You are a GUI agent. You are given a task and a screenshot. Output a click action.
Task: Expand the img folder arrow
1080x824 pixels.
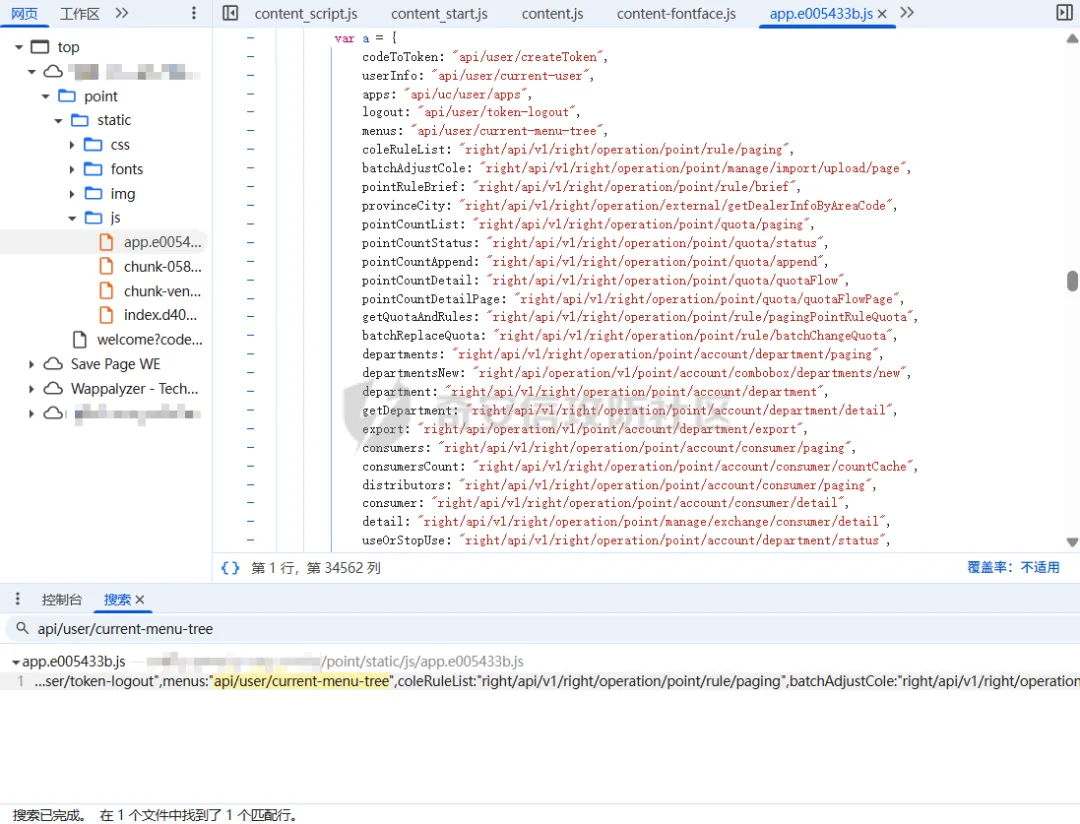pos(72,194)
